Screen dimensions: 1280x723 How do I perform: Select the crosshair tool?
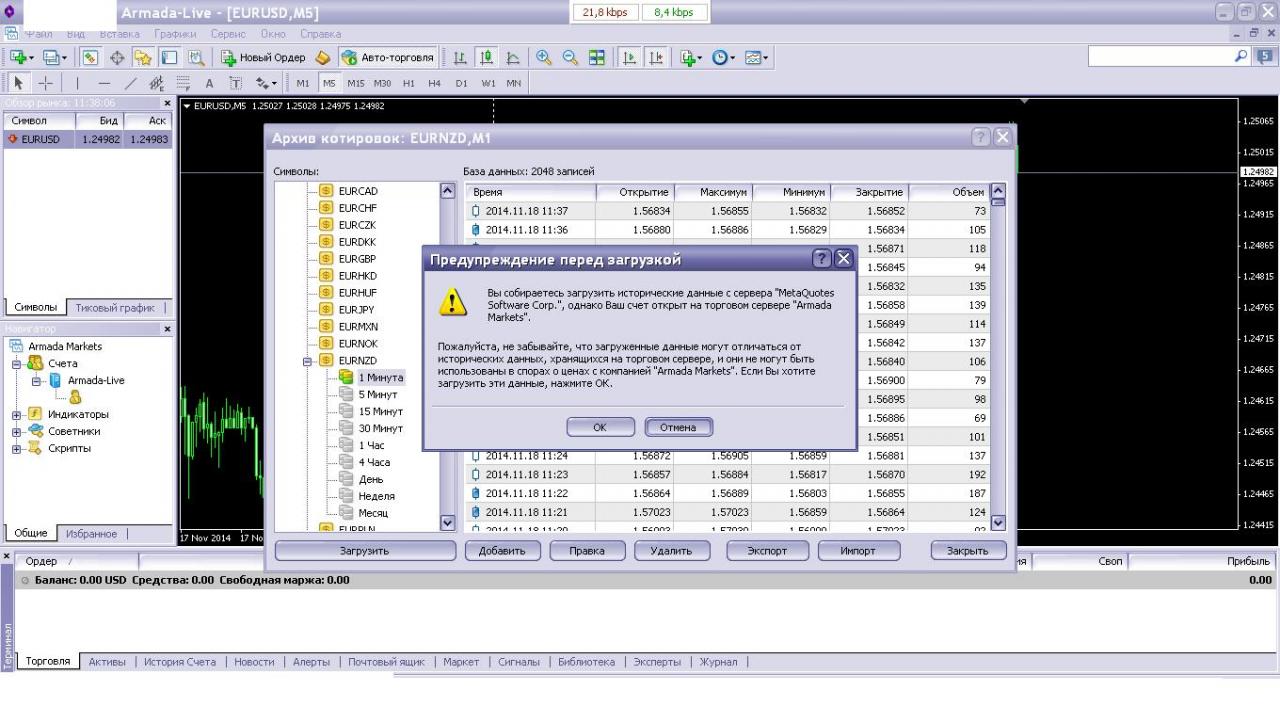(x=46, y=83)
